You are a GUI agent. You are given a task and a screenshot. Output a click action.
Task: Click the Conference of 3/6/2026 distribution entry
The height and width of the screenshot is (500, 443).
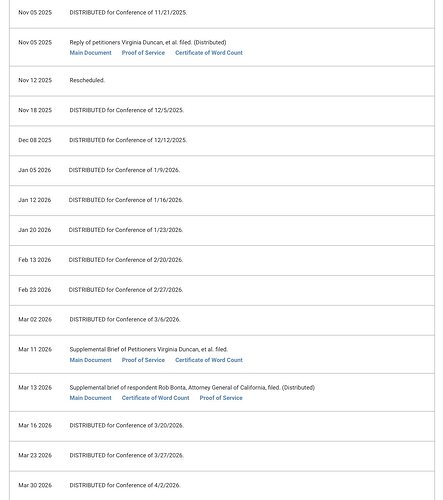(125, 319)
